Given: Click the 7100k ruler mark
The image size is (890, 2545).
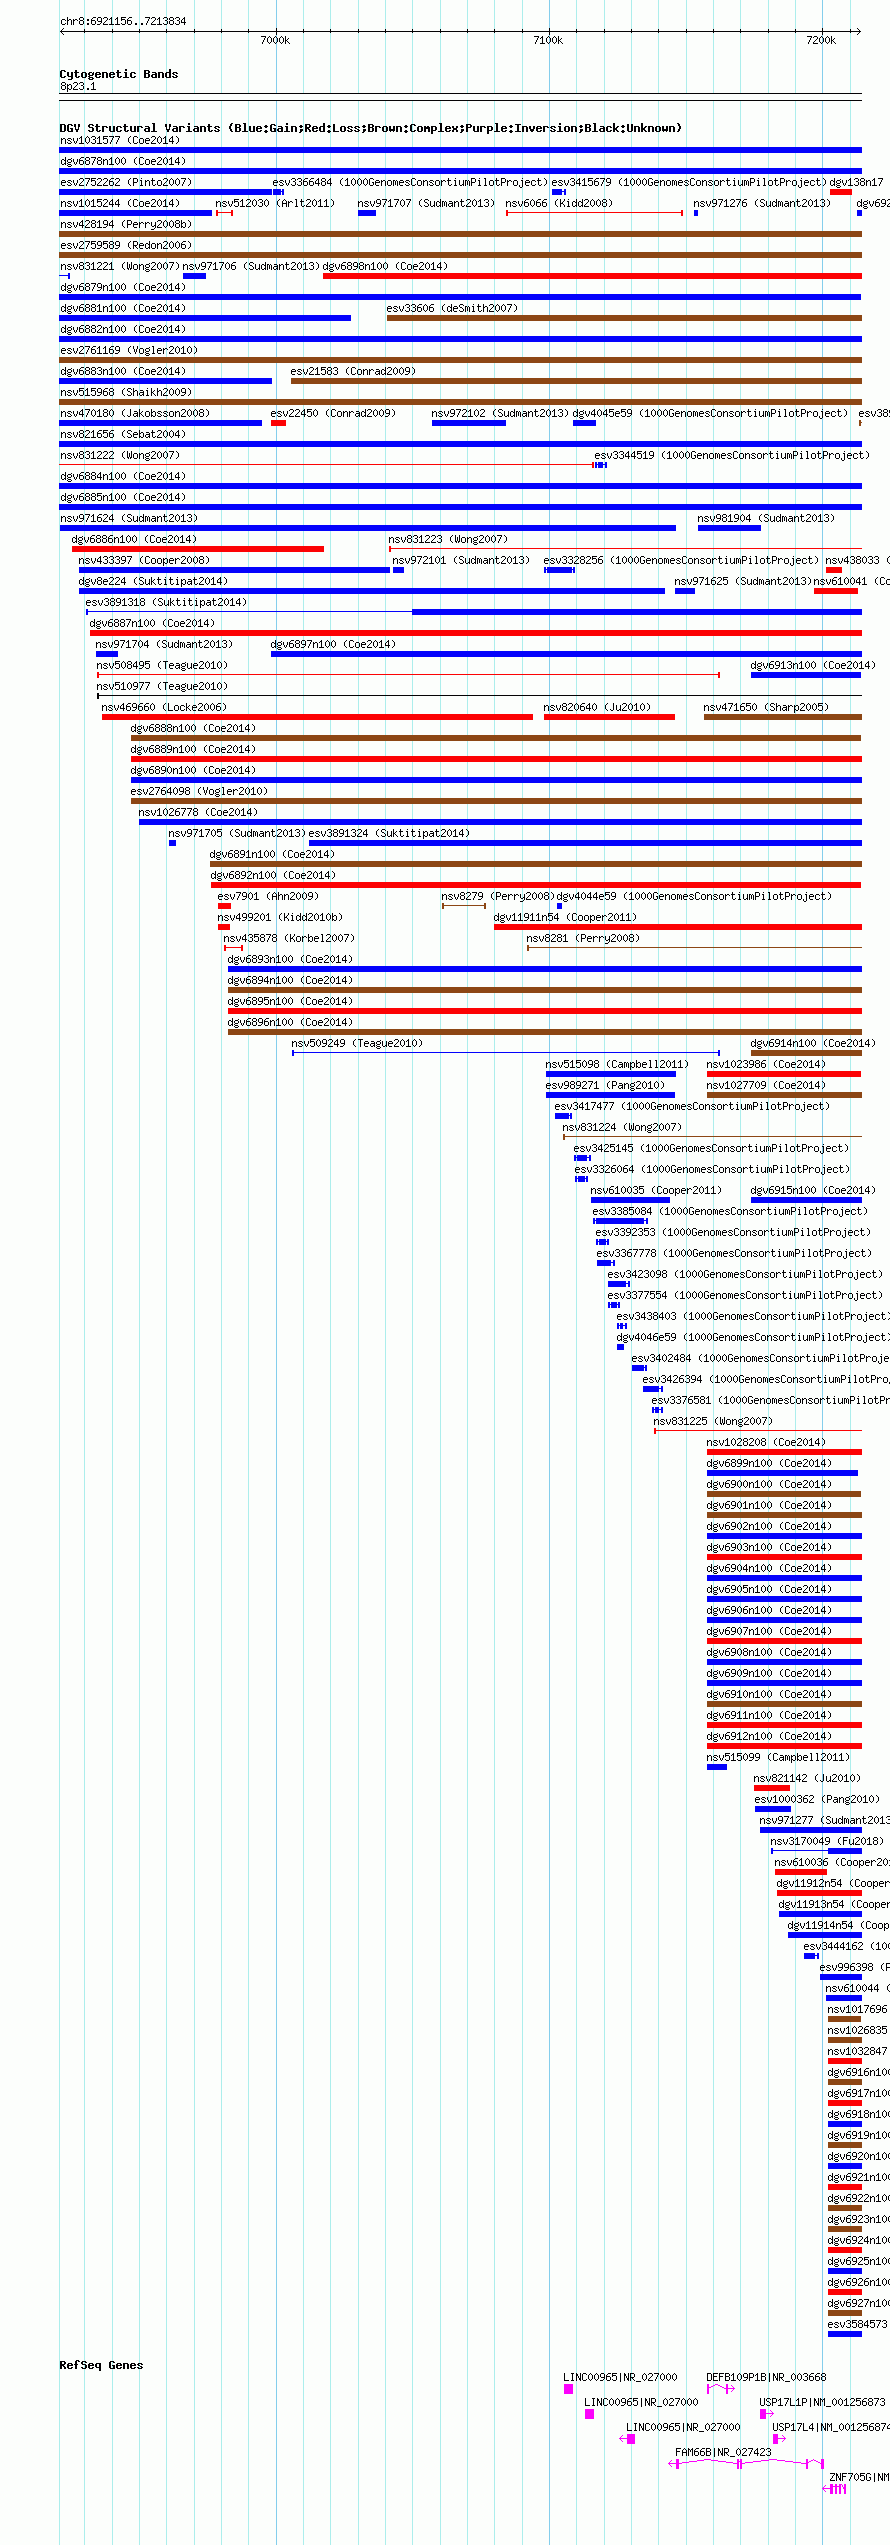Looking at the screenshot, I should (x=548, y=40).
